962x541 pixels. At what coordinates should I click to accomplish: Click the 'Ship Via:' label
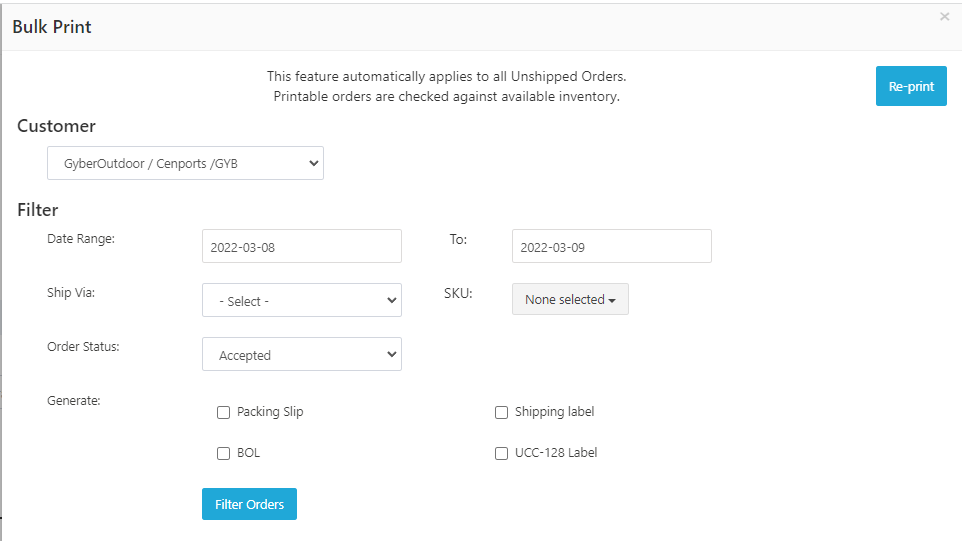tap(71, 293)
